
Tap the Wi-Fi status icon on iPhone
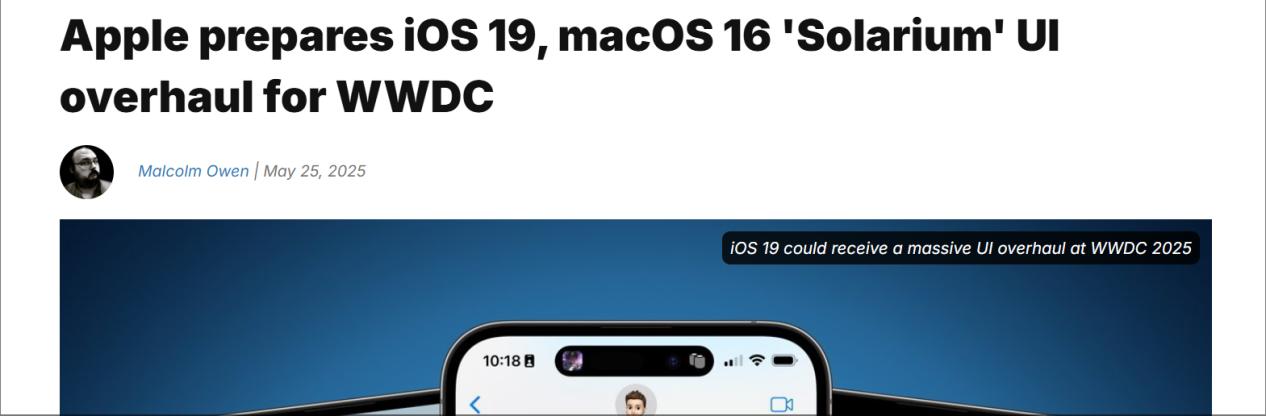pyautogui.click(x=757, y=360)
